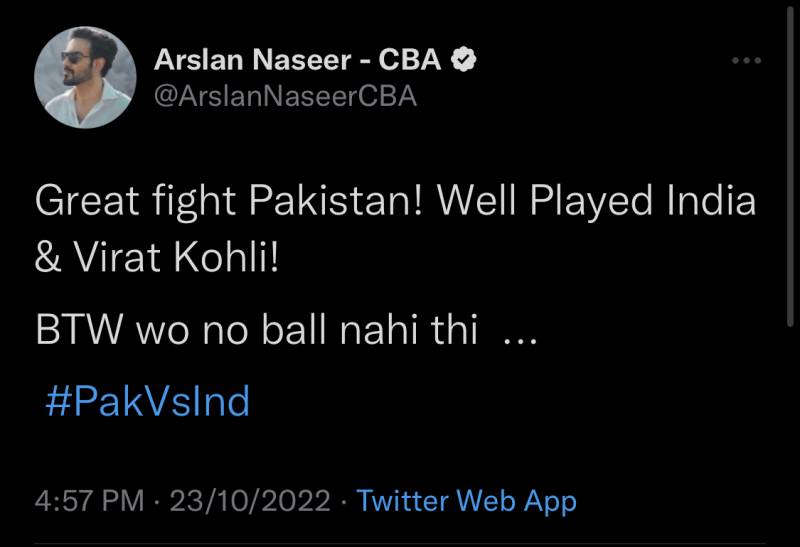This screenshot has height=547, width=800.
Task: Open the Twitter Web App source link
Action: (x=467, y=500)
